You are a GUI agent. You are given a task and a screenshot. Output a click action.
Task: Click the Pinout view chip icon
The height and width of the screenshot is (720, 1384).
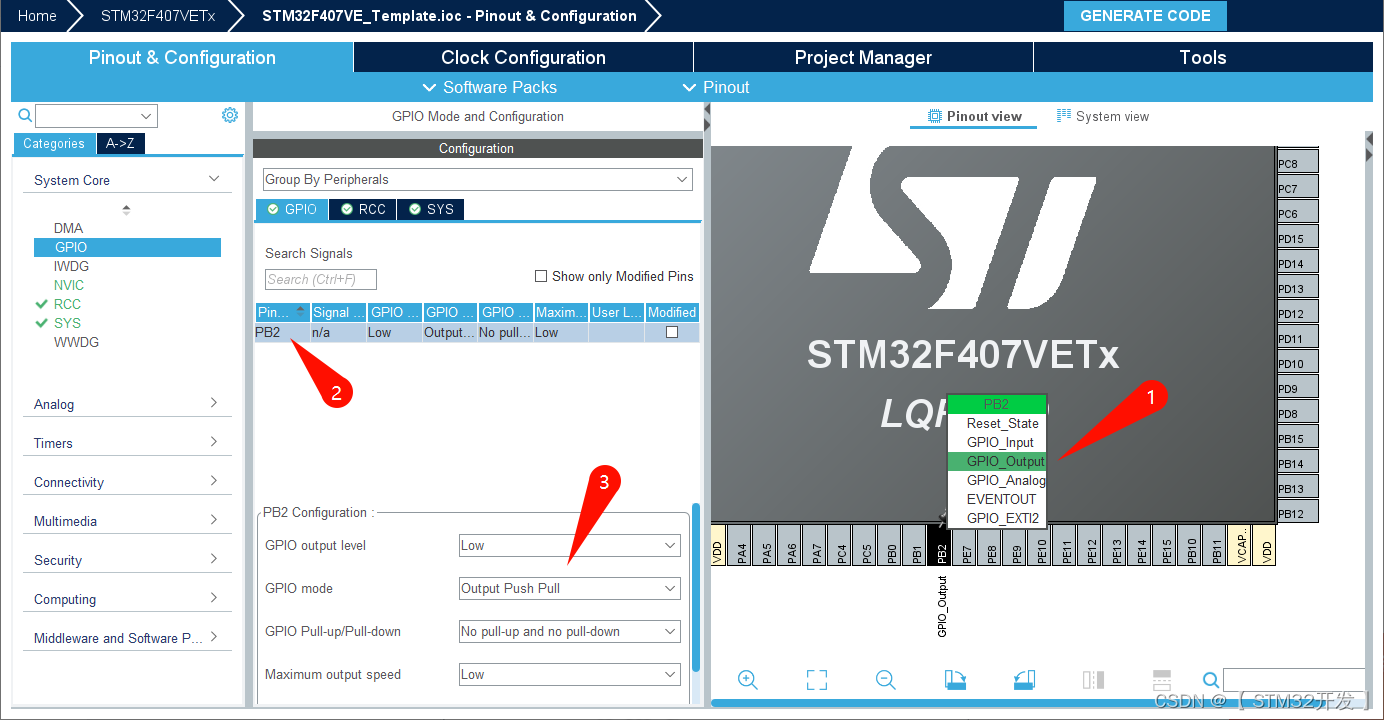pos(935,116)
